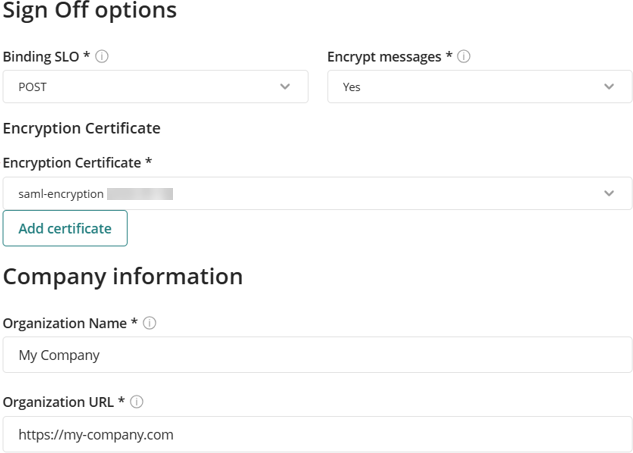The image size is (633, 453).
Task: Click the Sign Off options heading
Action: (90, 10)
